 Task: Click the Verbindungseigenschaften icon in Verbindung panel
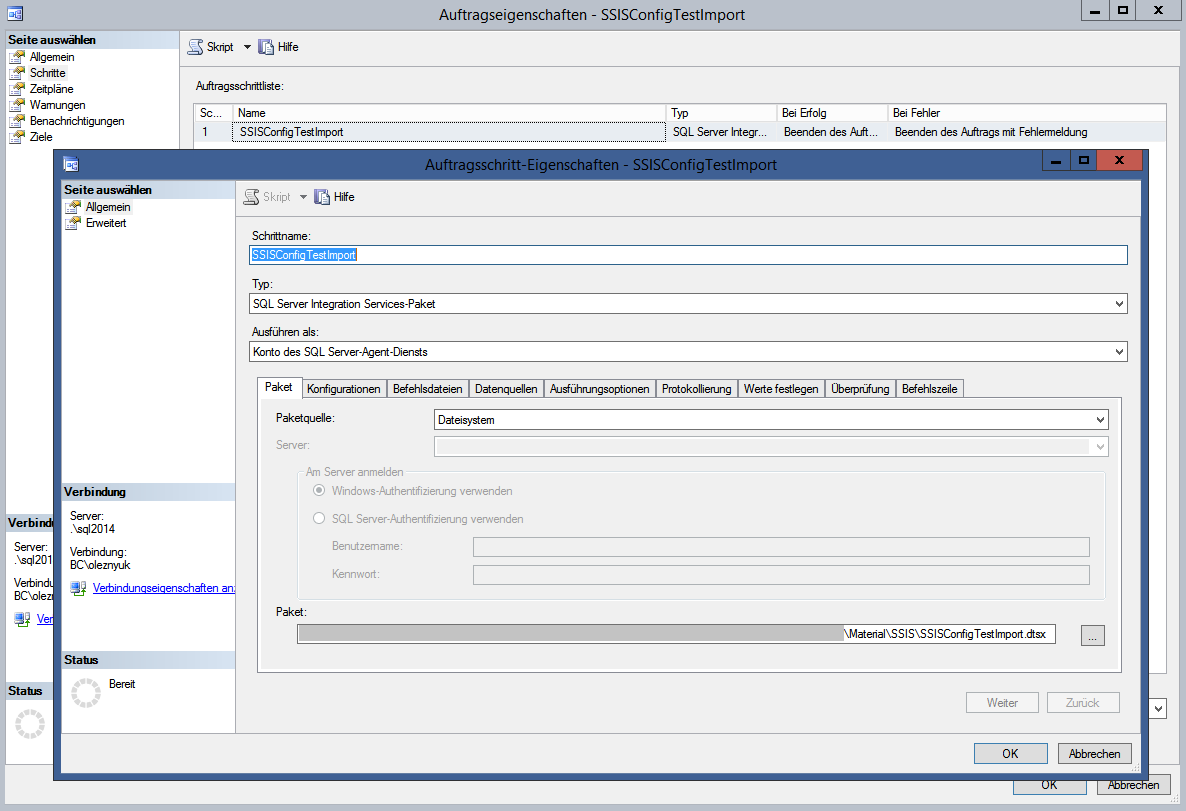point(78,588)
